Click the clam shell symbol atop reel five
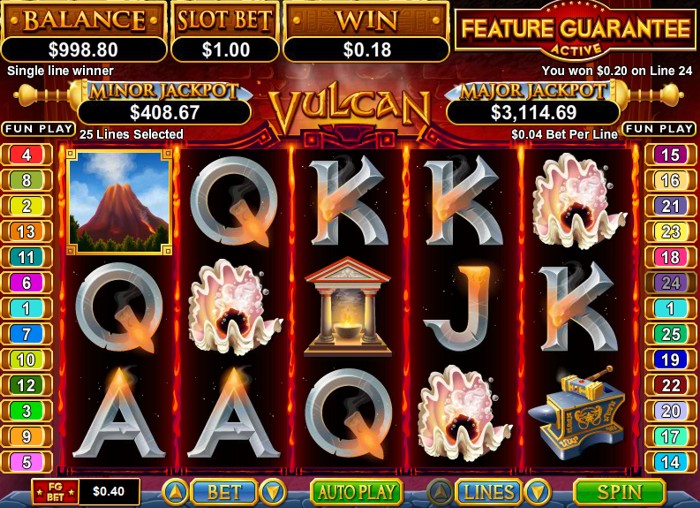The width and height of the screenshot is (700, 508). 579,201
